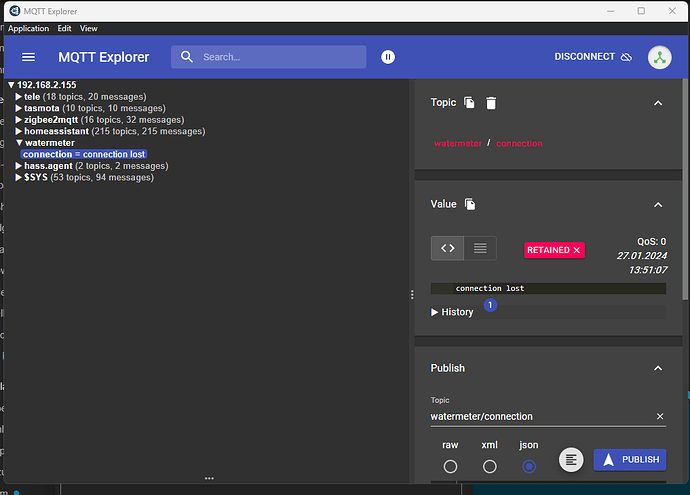Open the Edit menu

[64, 29]
